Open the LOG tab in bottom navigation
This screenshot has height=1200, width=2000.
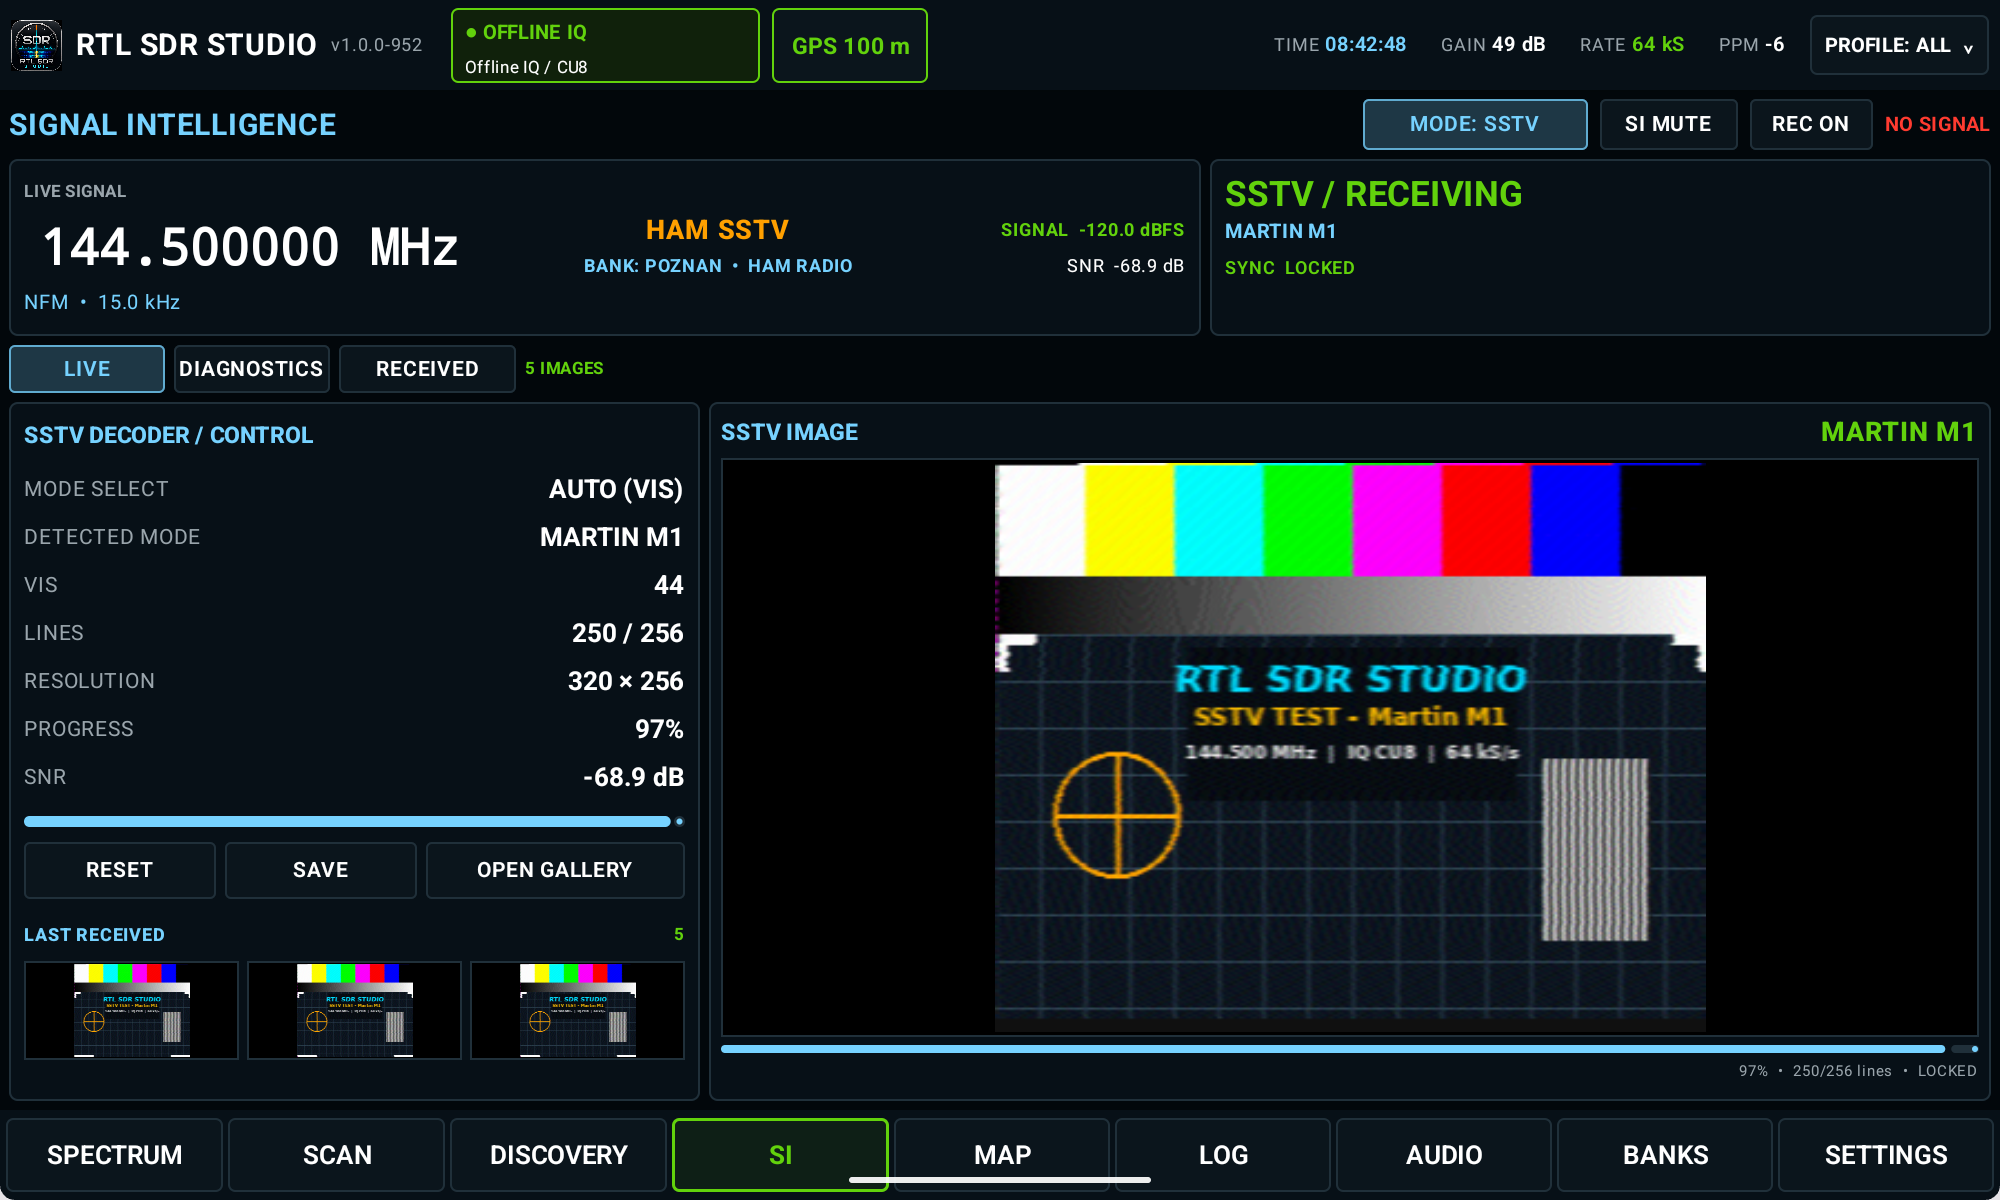click(1223, 1155)
